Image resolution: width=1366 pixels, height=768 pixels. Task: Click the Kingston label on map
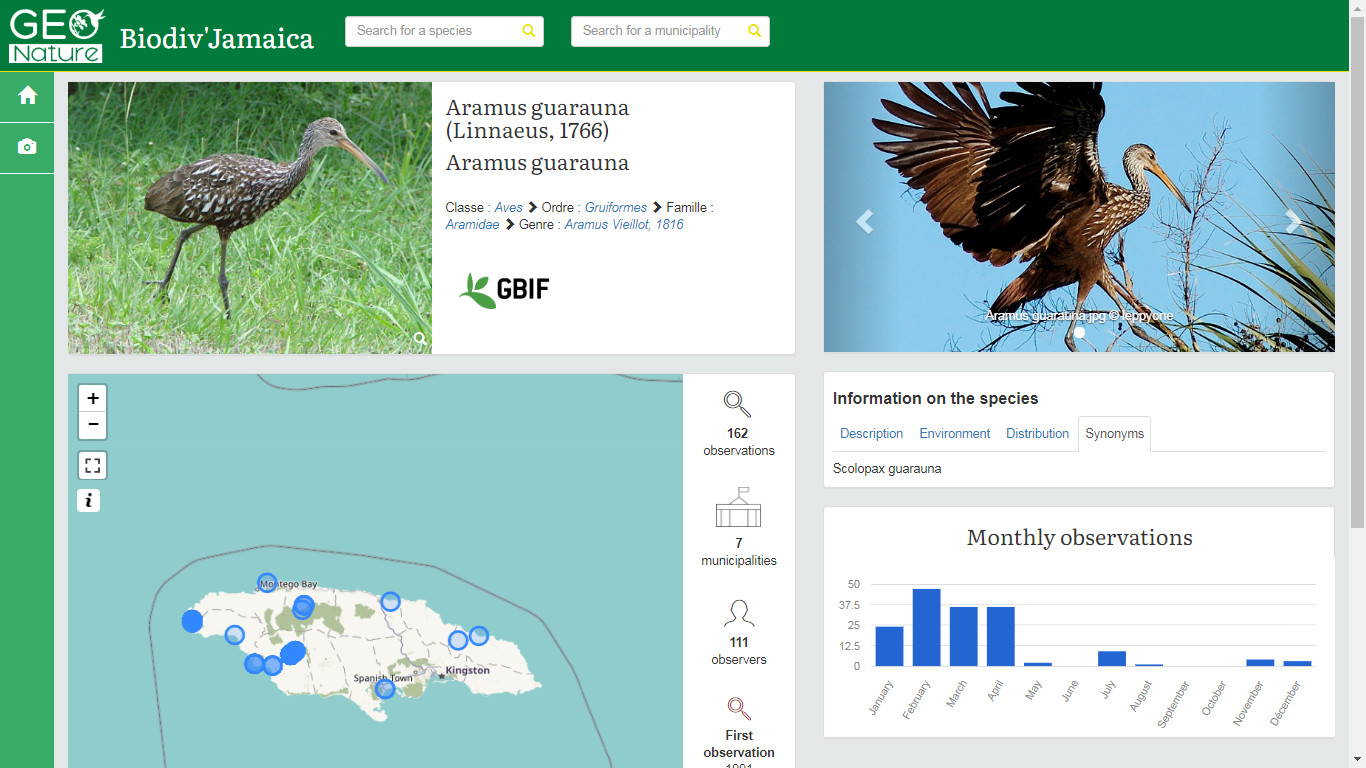[x=468, y=671]
